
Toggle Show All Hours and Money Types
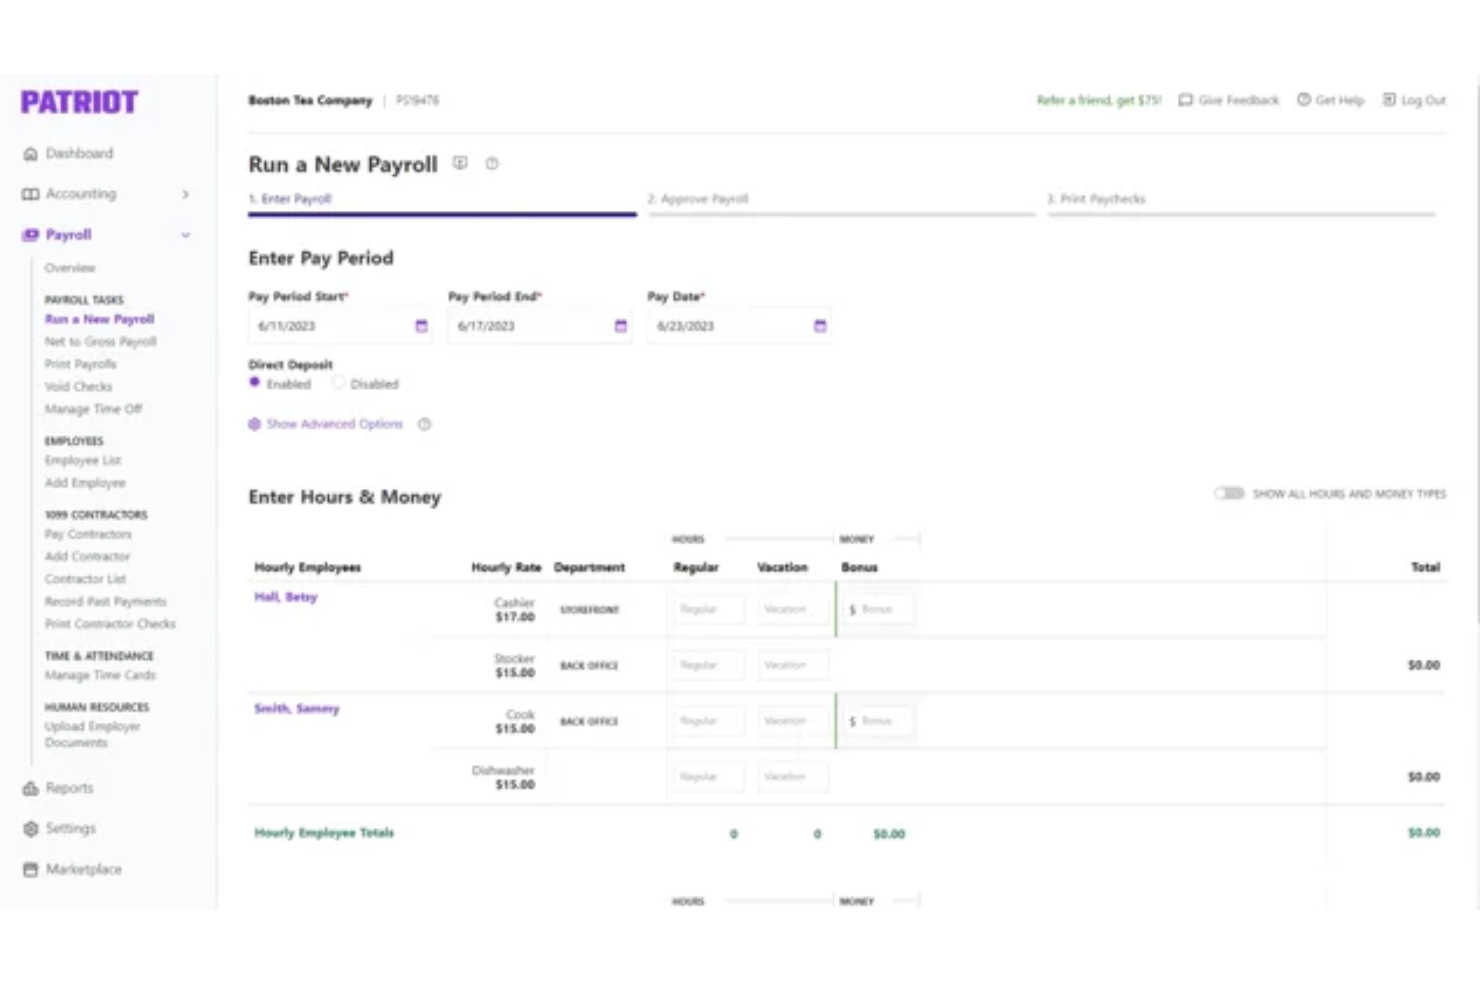click(x=1229, y=493)
